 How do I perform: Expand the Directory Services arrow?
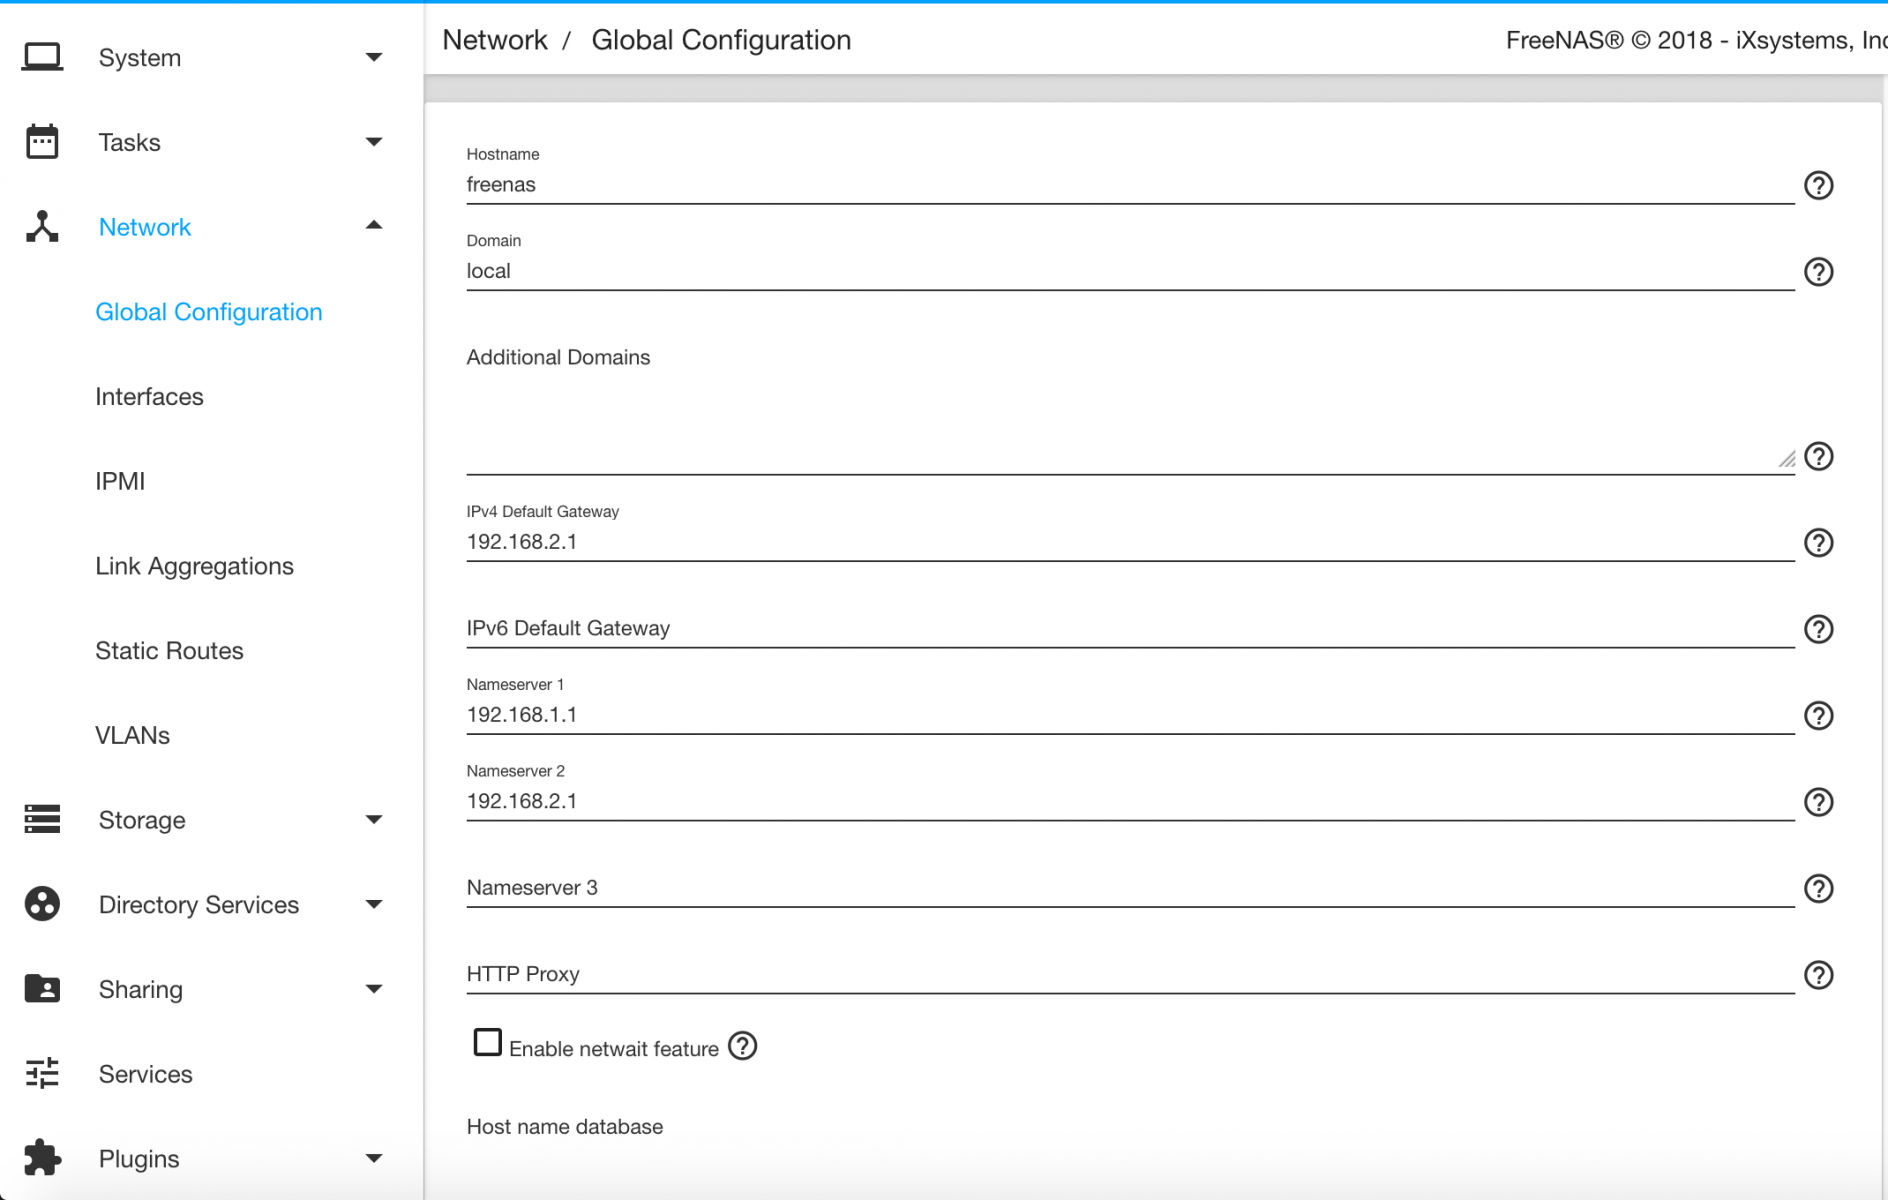[x=374, y=904]
